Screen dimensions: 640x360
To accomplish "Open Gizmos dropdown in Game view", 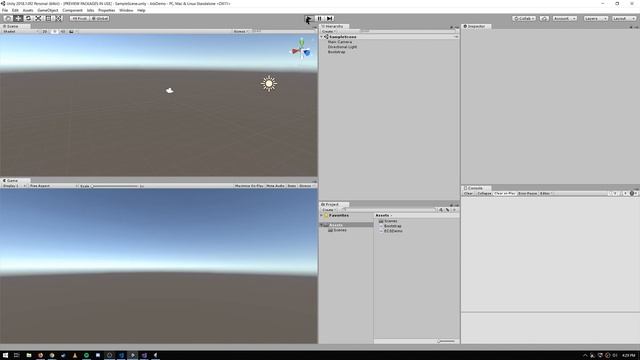I will [x=306, y=186].
